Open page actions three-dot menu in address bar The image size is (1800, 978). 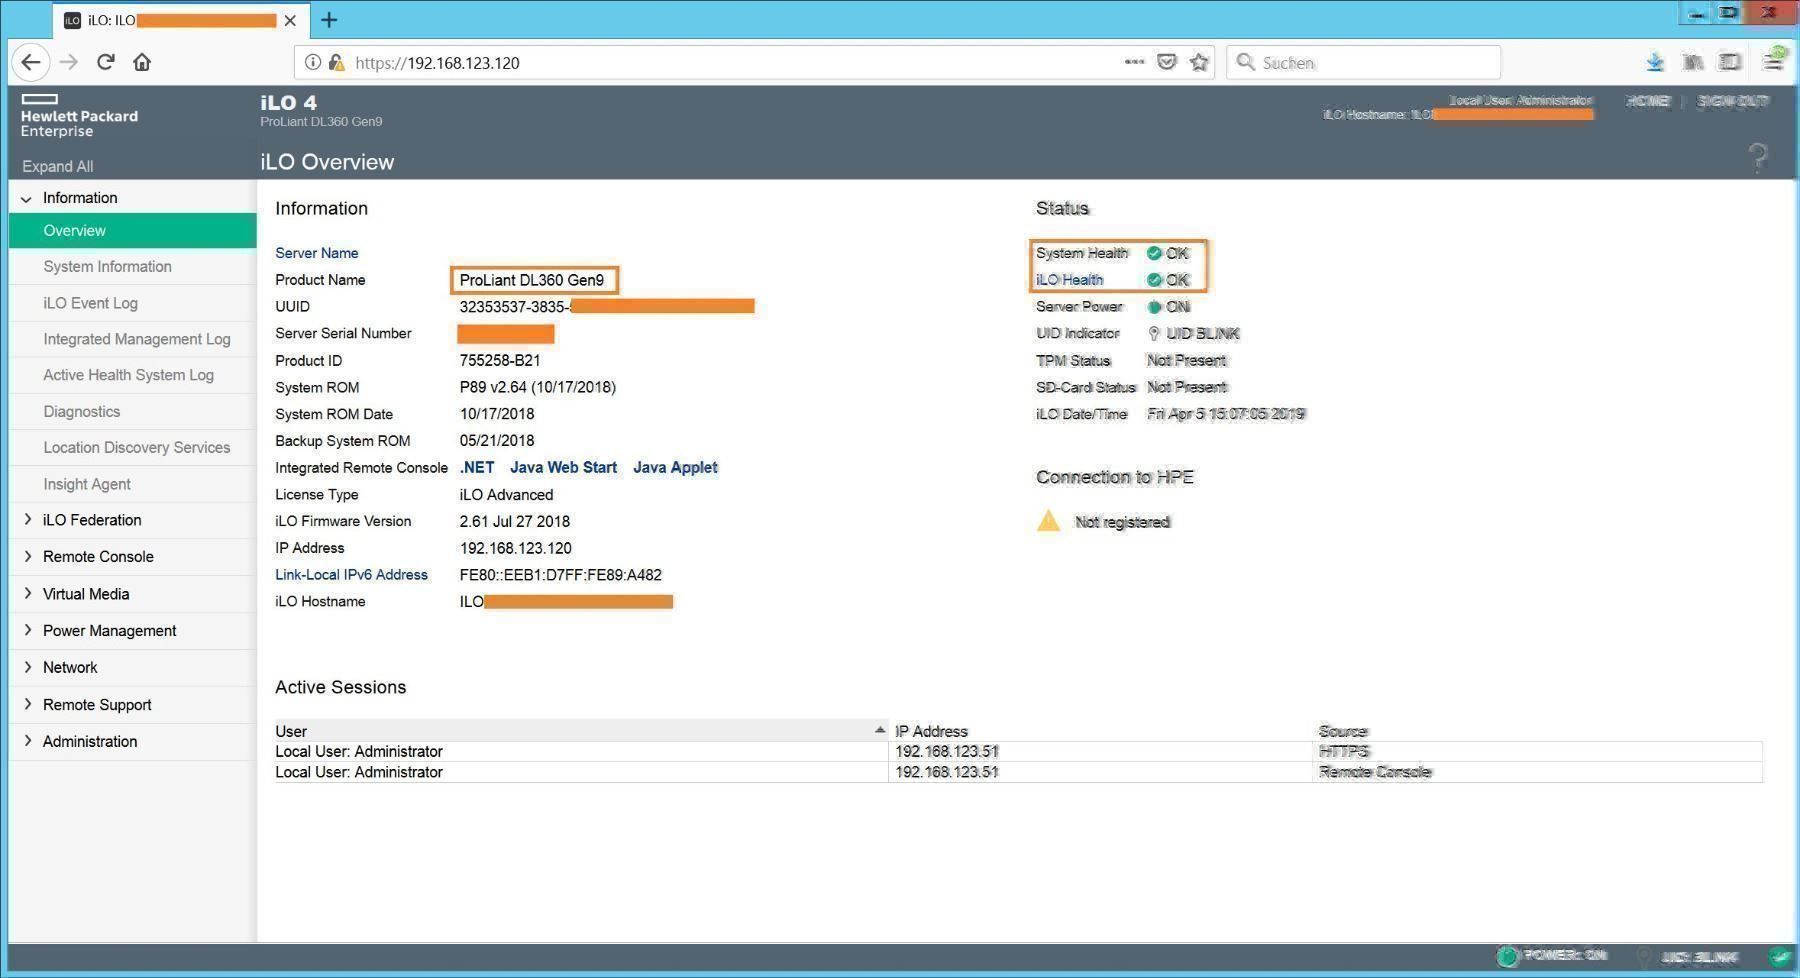pos(1134,62)
